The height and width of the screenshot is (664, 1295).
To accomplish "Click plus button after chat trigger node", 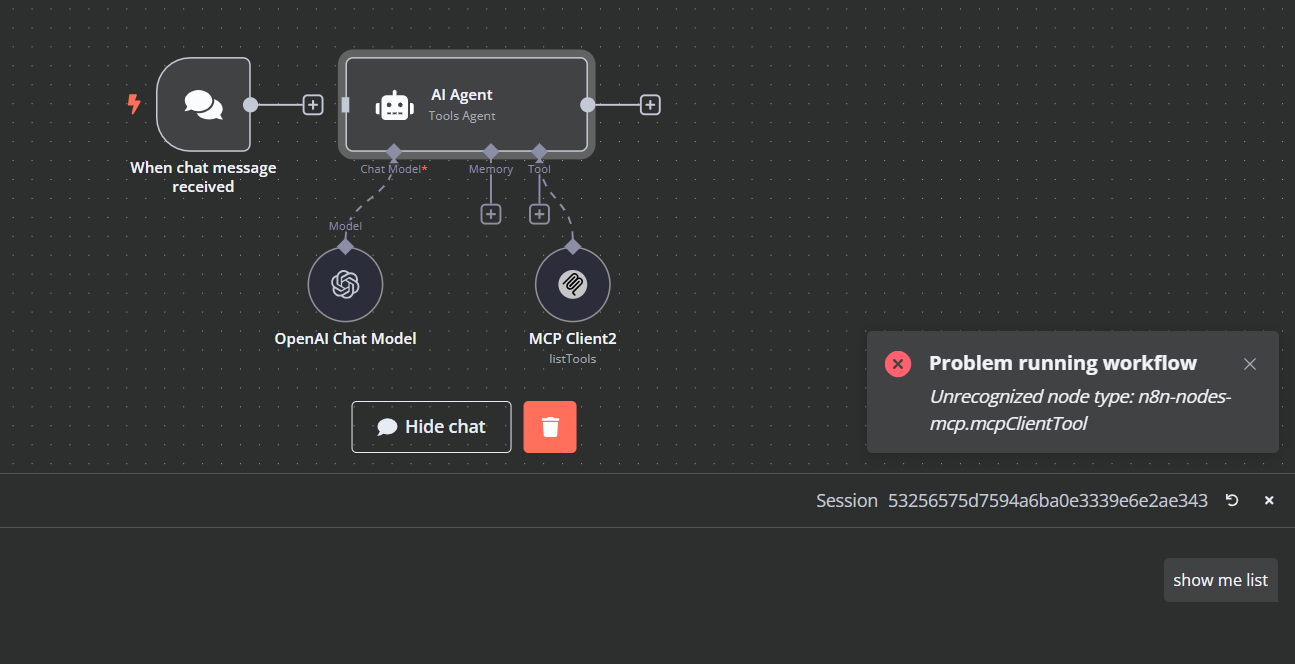I will click(x=313, y=104).
